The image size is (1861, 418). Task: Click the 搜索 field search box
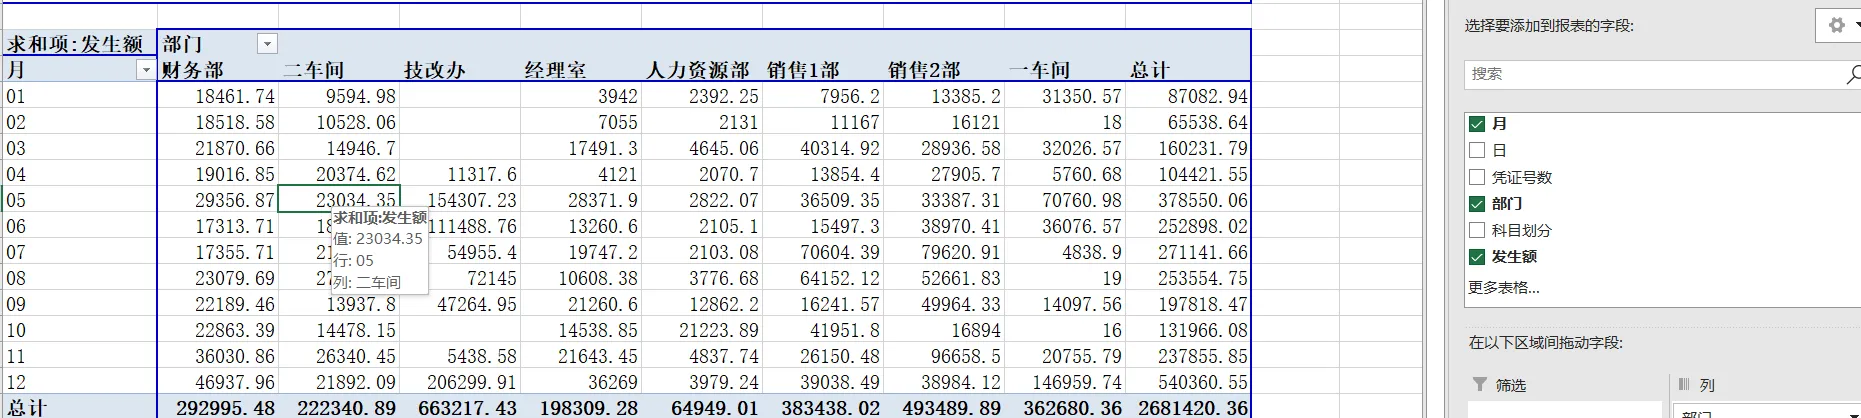tap(1650, 74)
